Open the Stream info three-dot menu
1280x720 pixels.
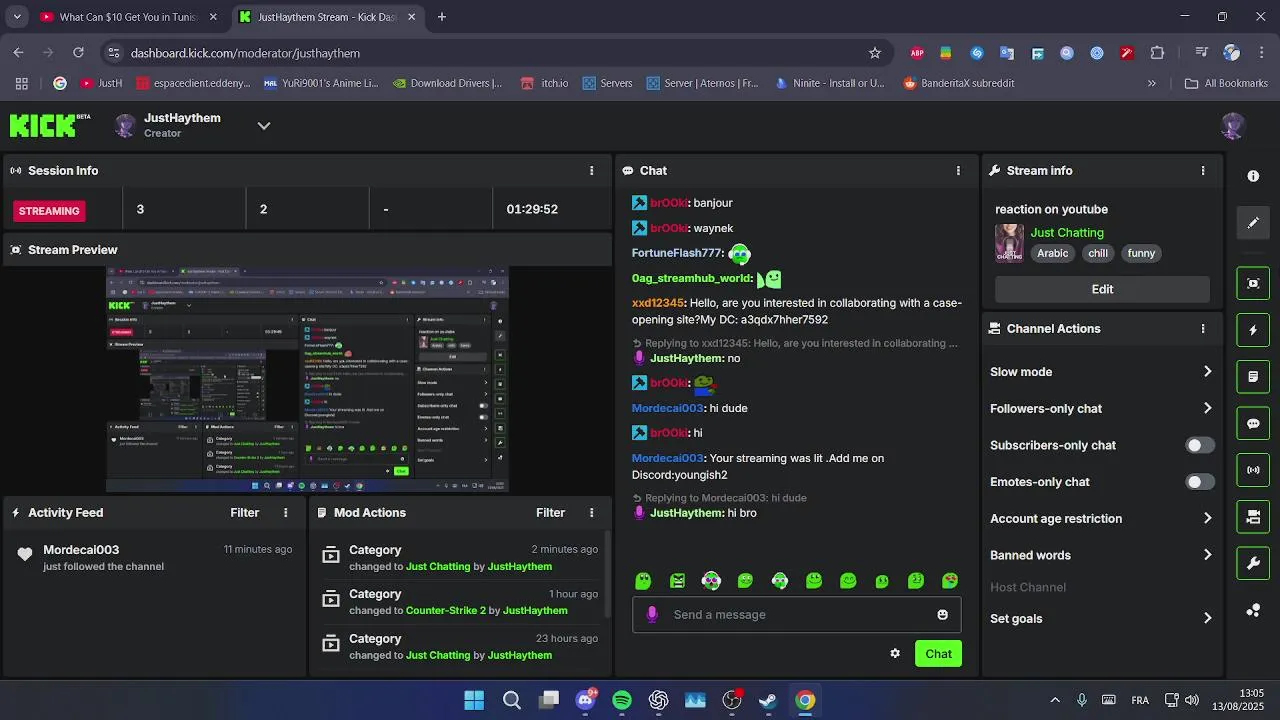tap(1203, 171)
